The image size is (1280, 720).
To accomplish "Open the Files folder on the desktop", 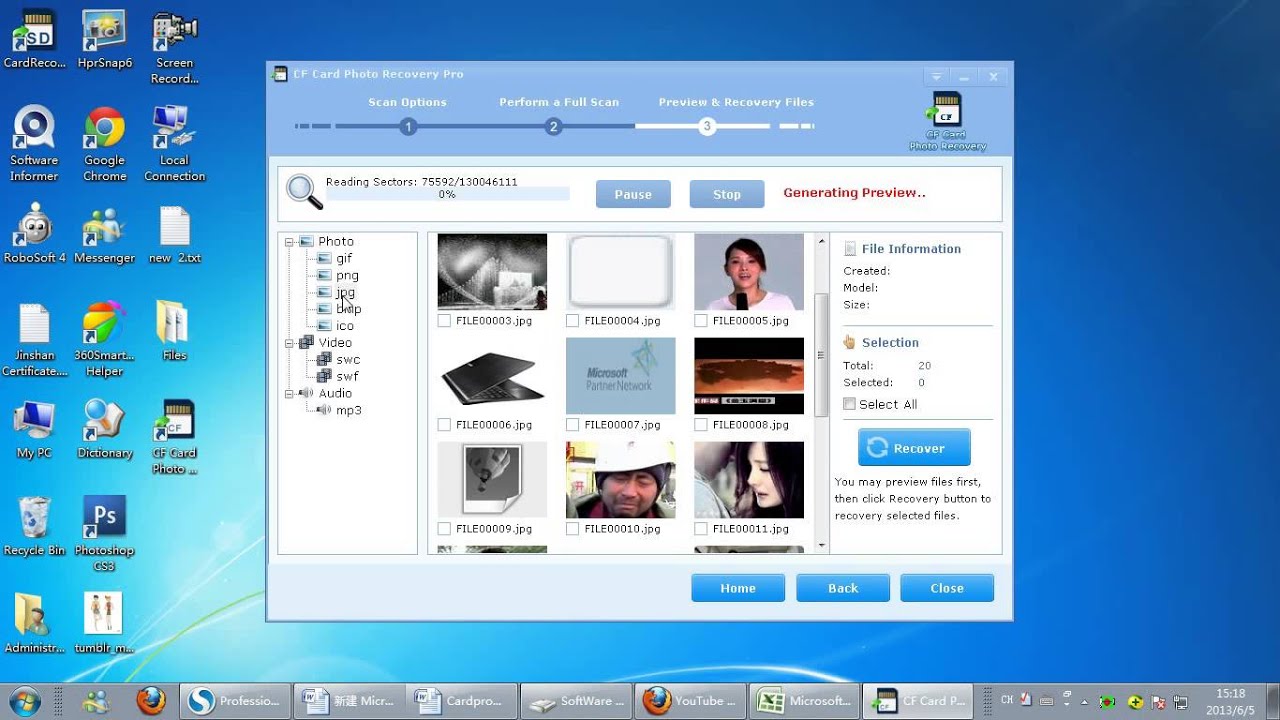I will click(174, 331).
